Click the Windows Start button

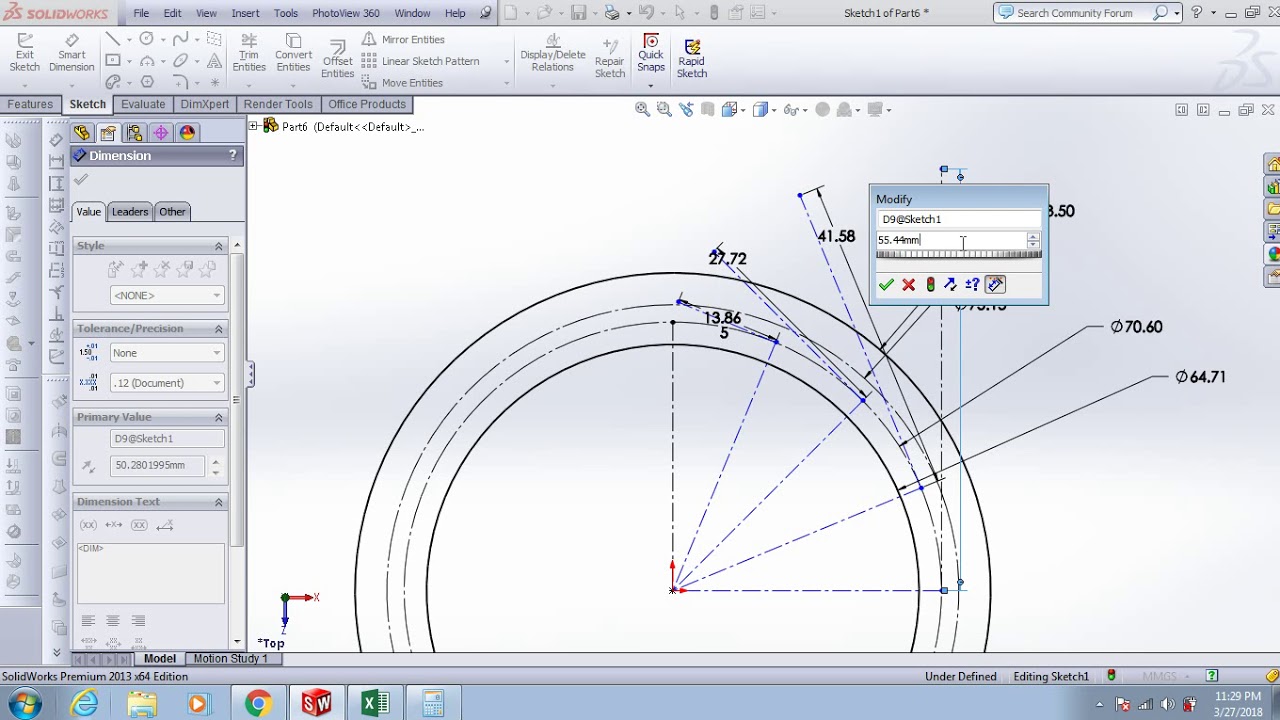click(23, 704)
